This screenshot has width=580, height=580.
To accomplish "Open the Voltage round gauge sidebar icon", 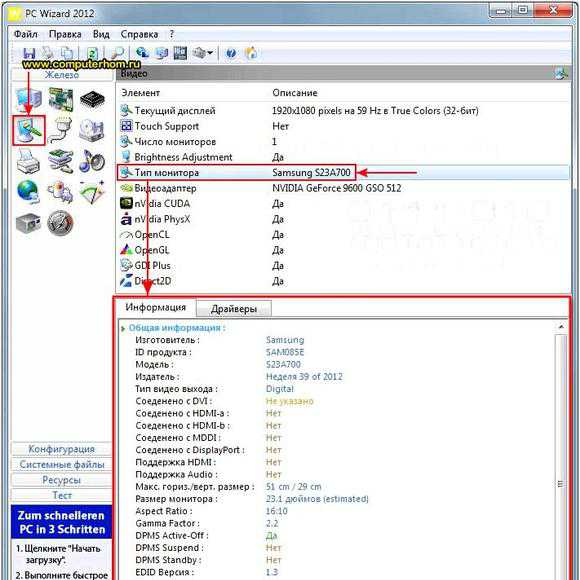I will [x=60, y=223].
